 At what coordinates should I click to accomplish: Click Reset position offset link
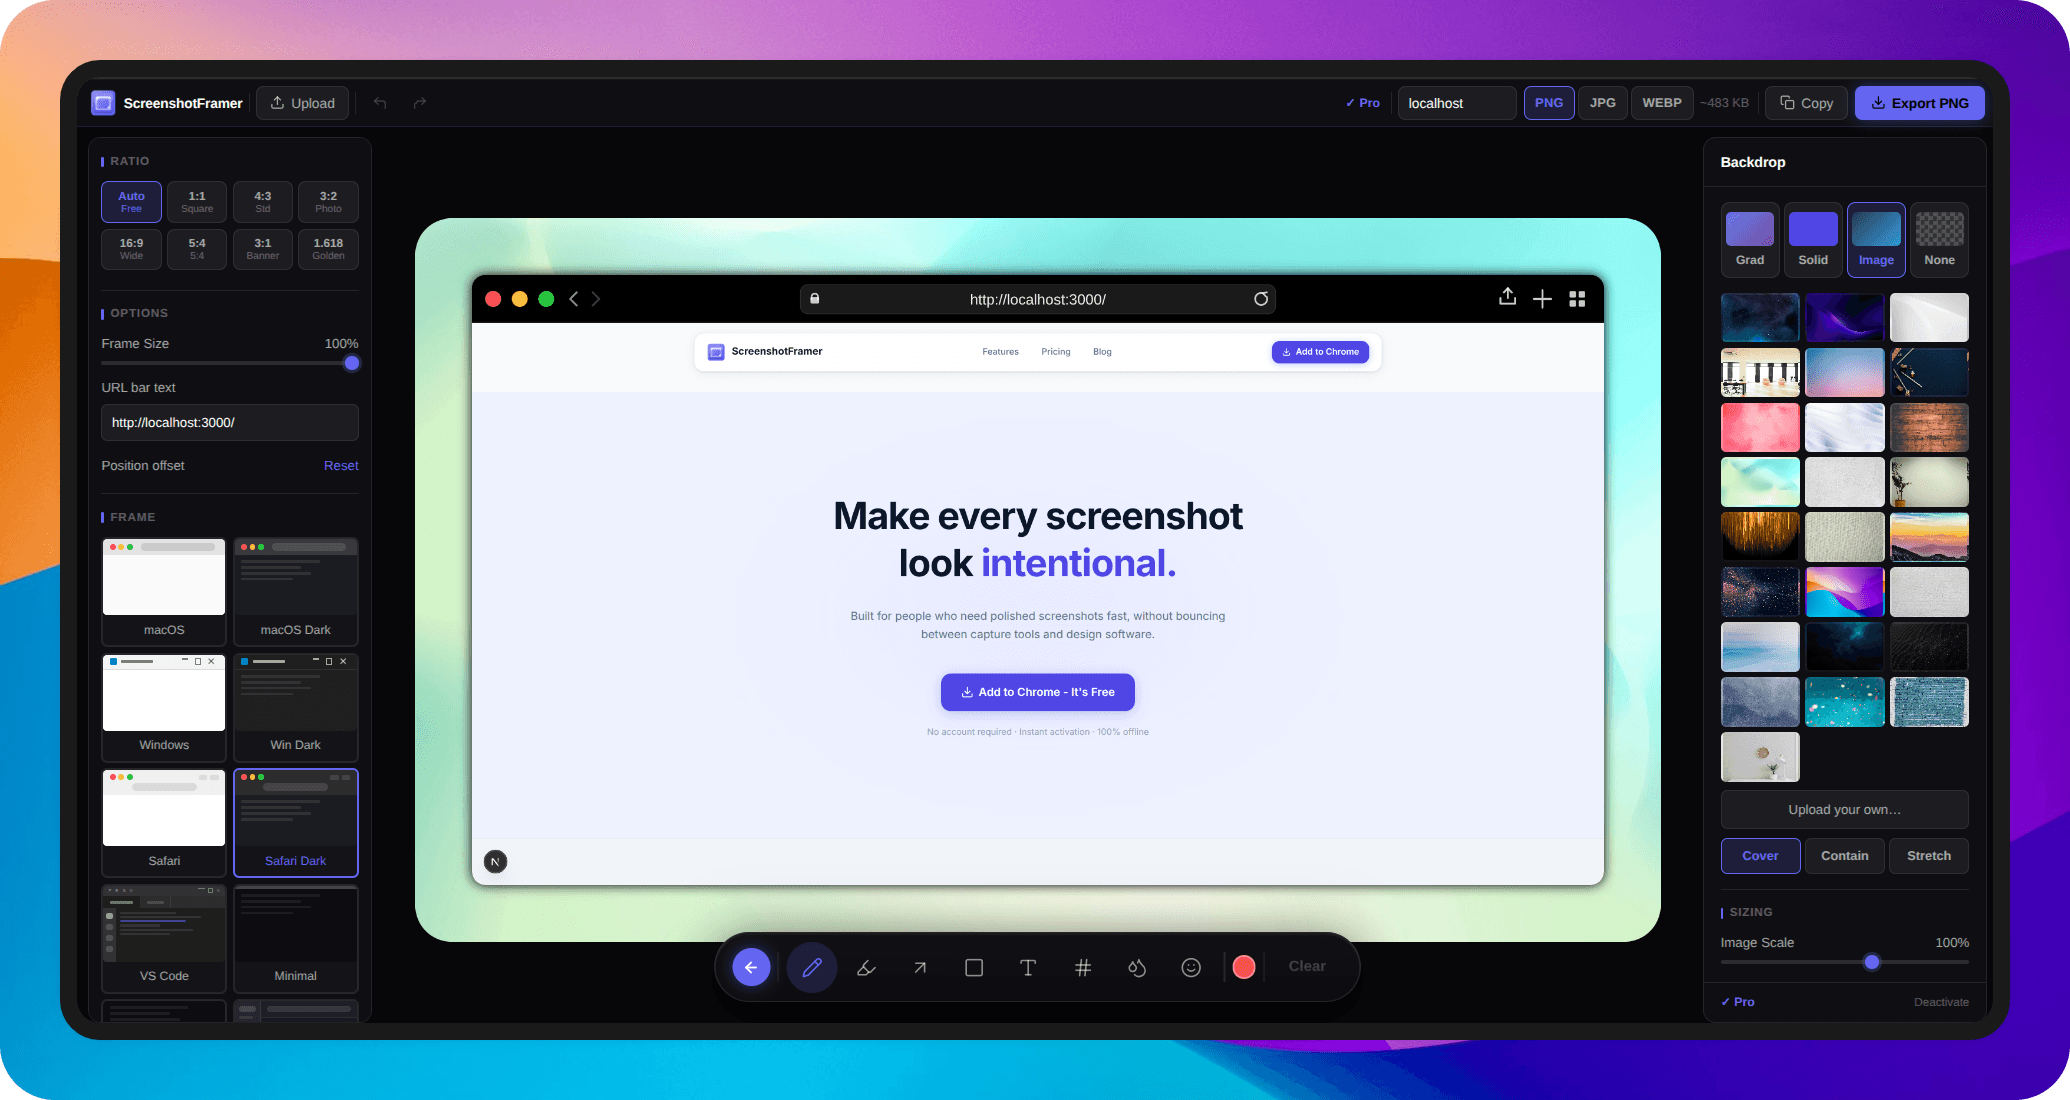coord(341,466)
